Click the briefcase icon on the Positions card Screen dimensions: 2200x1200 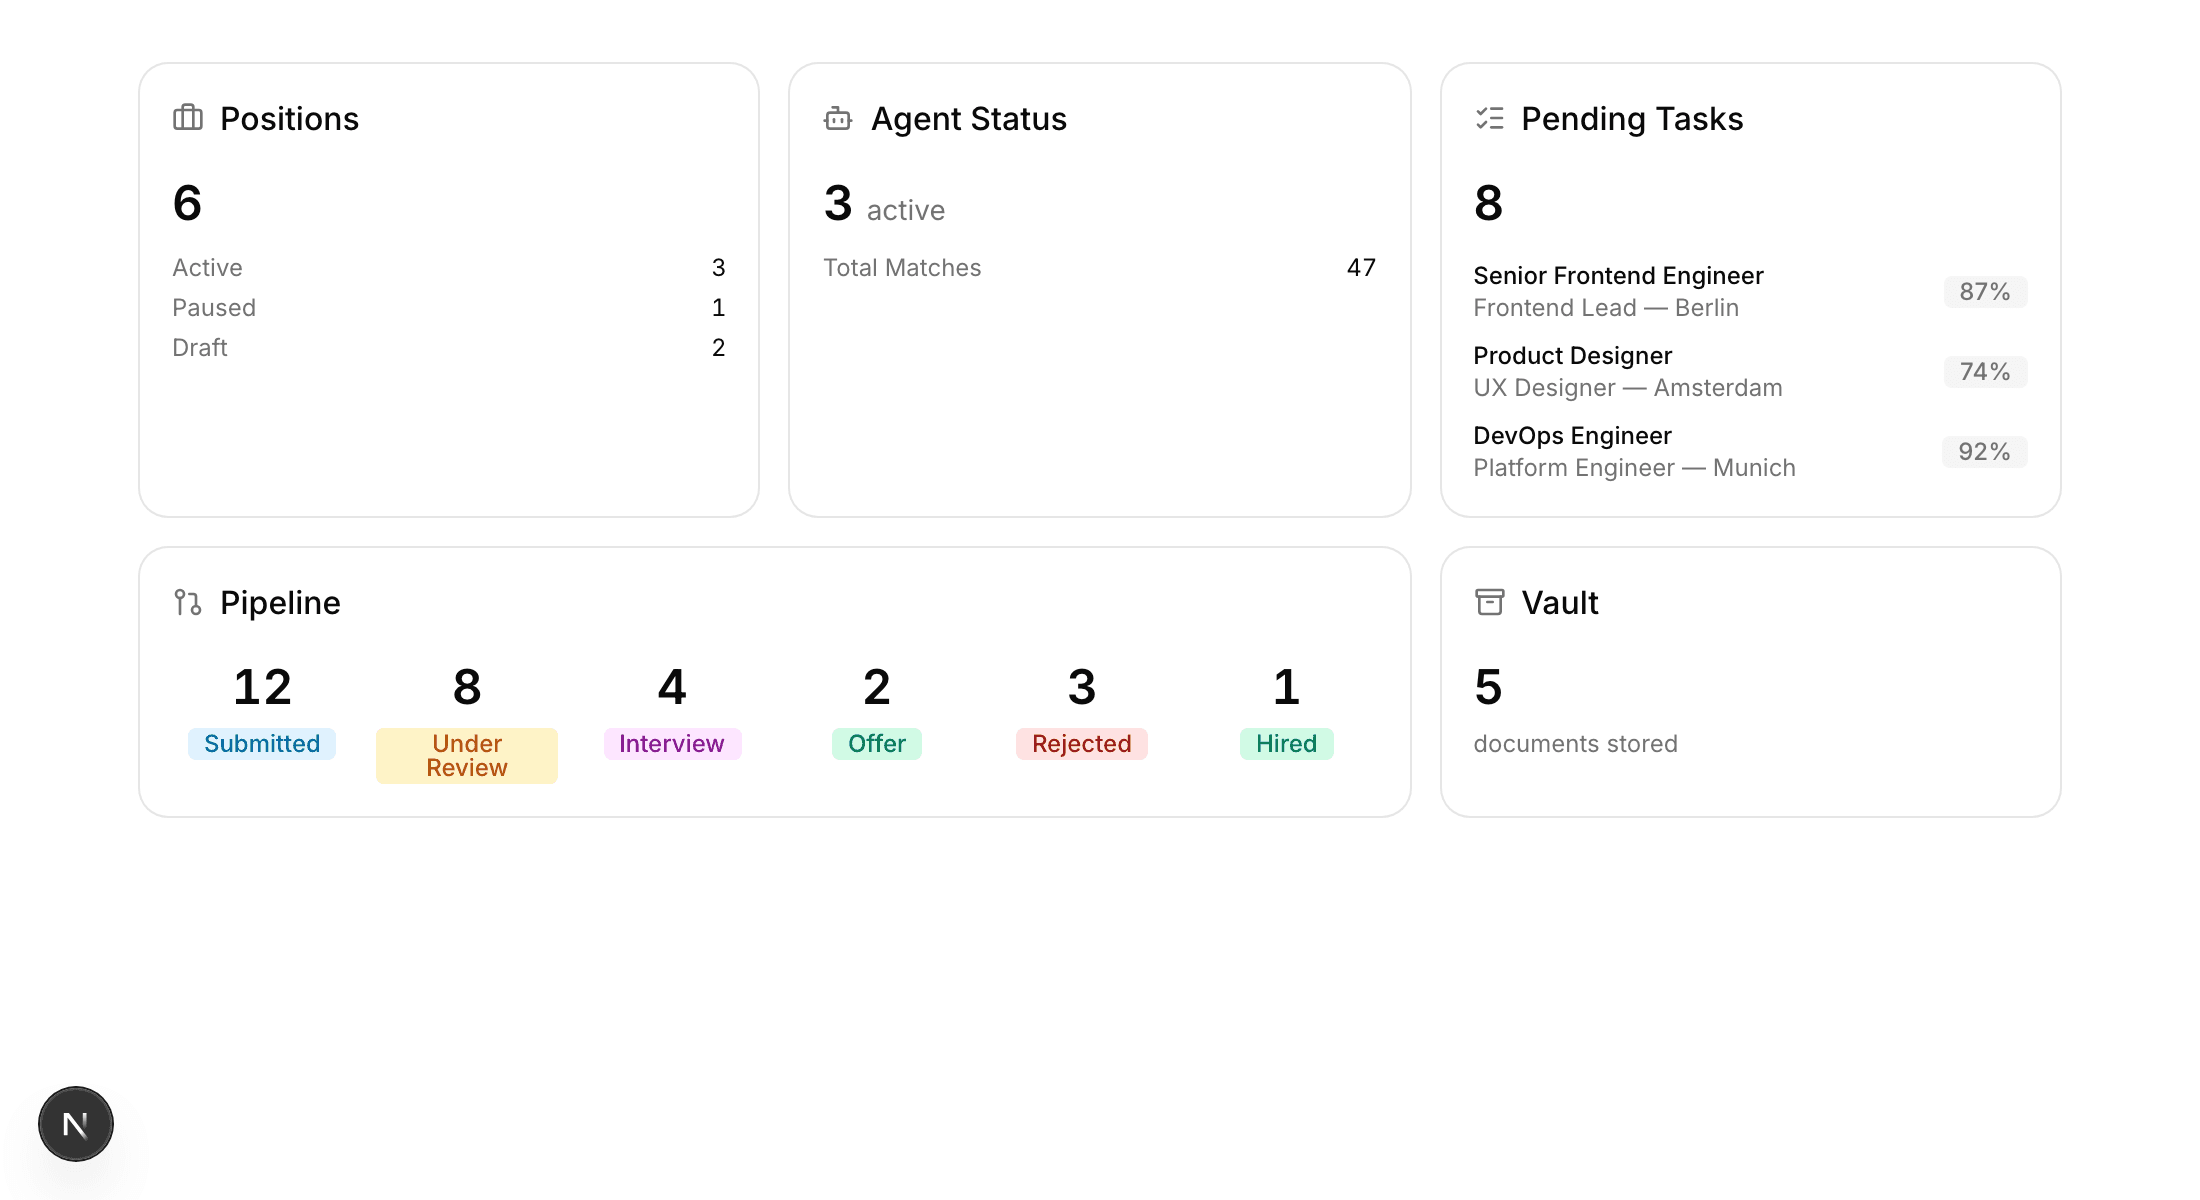point(187,118)
